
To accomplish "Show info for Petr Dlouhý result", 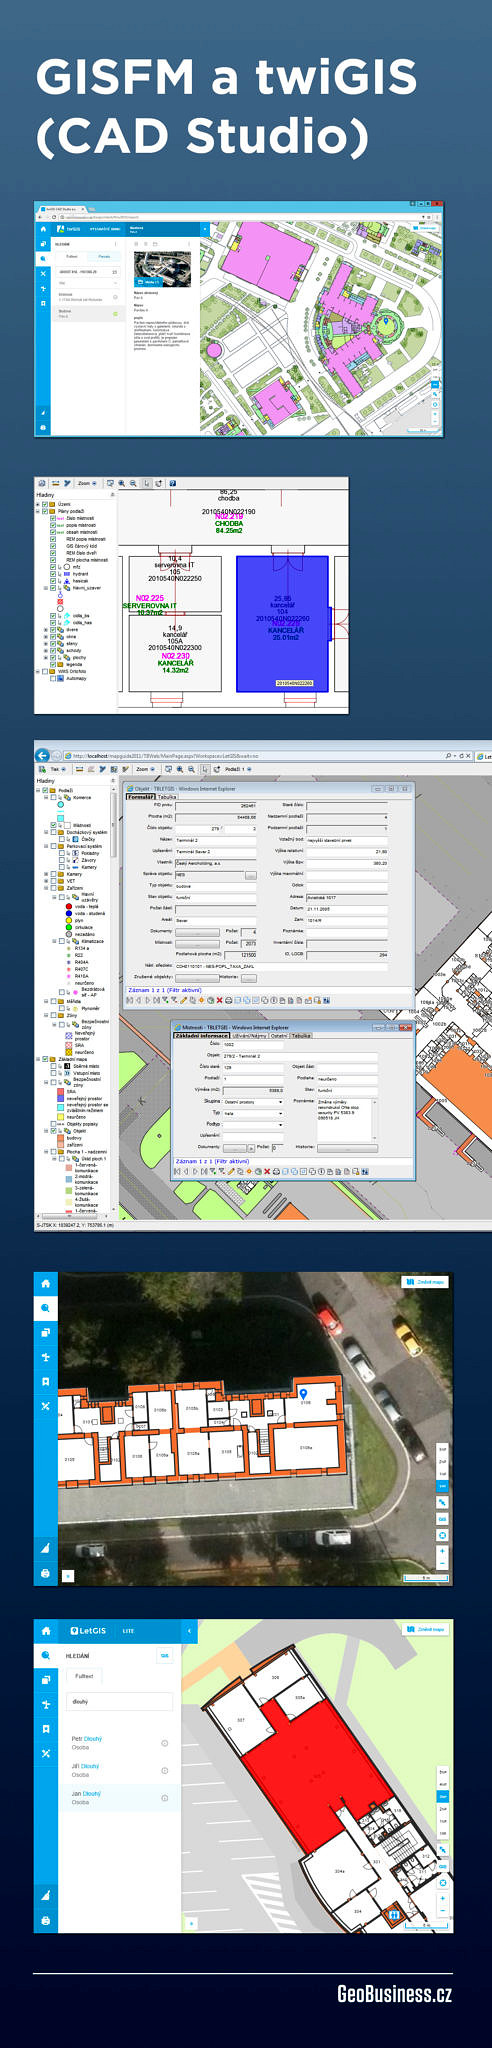I will point(165,1743).
